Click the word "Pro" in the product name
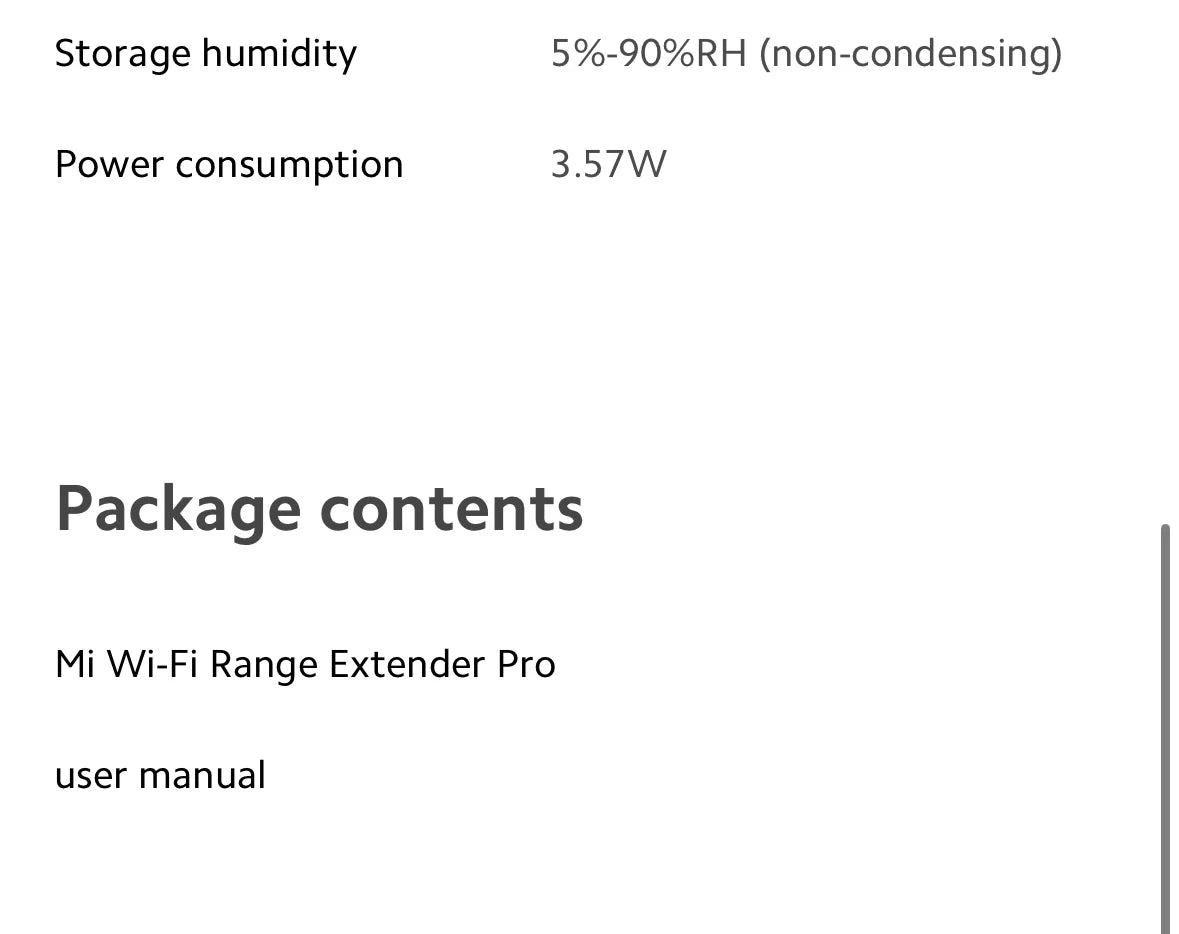 [x=526, y=664]
